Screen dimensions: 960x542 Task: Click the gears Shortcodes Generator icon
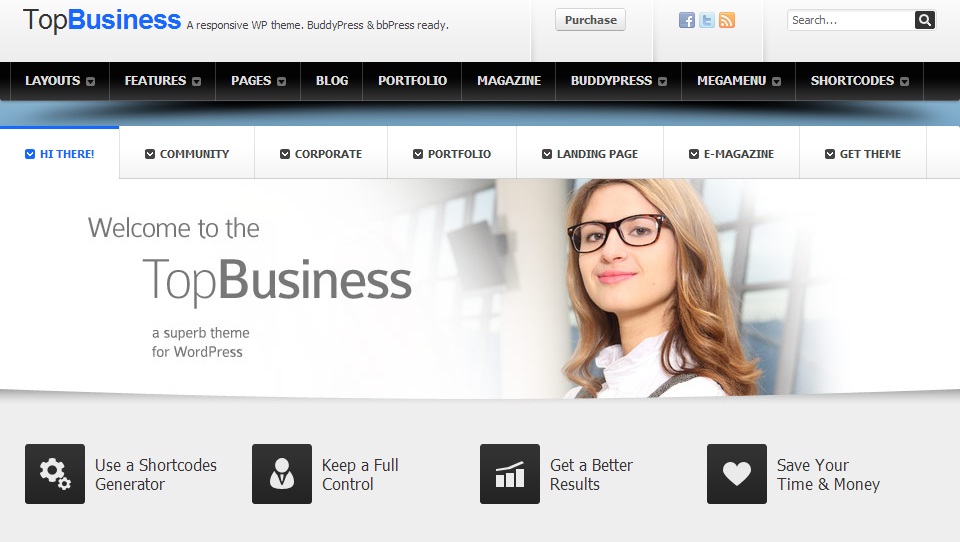[55, 474]
